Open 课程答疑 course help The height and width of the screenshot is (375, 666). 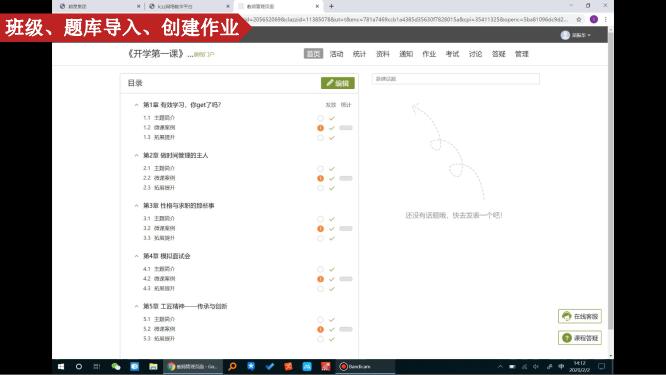(x=580, y=338)
